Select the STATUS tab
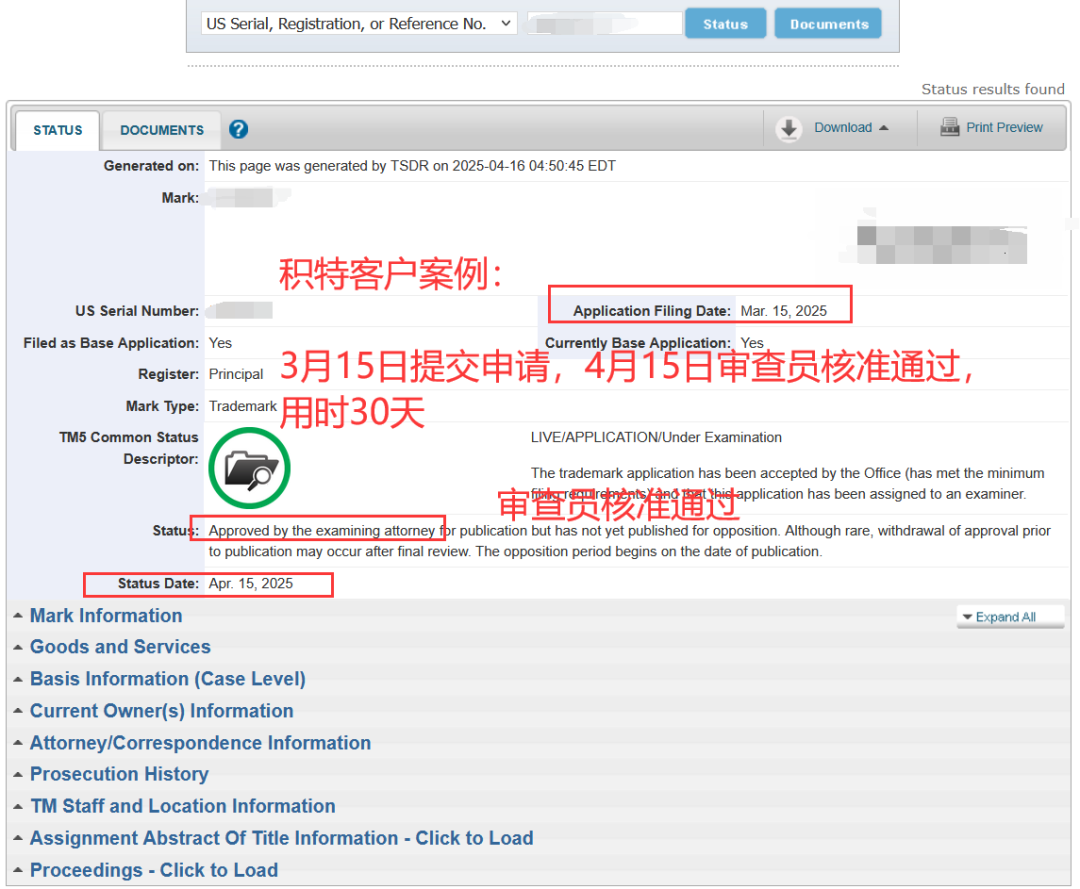1080x889 pixels. pyautogui.click(x=57, y=129)
